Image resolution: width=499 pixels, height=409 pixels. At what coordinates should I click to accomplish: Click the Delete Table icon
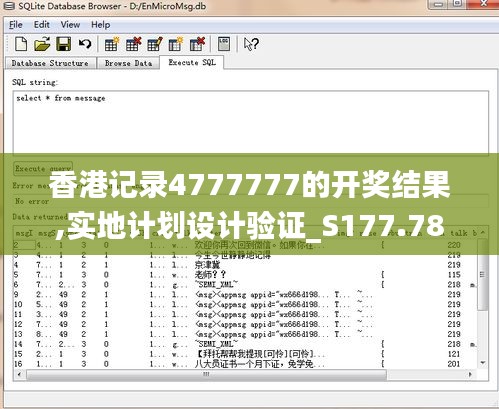click(133, 44)
